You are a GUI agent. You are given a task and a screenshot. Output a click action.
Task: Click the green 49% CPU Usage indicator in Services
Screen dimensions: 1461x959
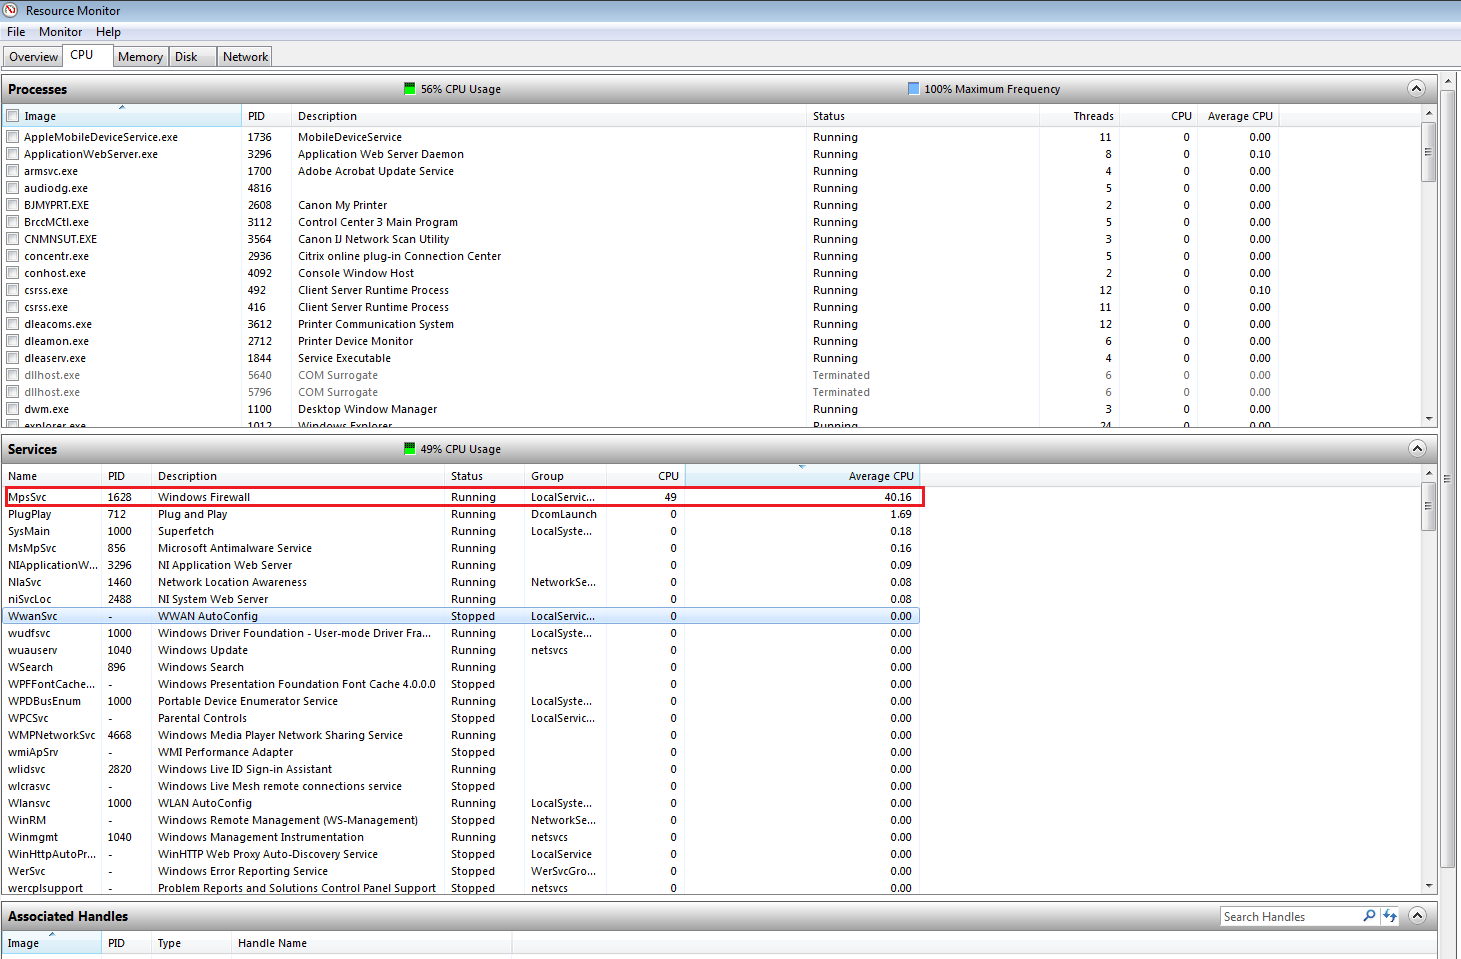click(x=410, y=449)
